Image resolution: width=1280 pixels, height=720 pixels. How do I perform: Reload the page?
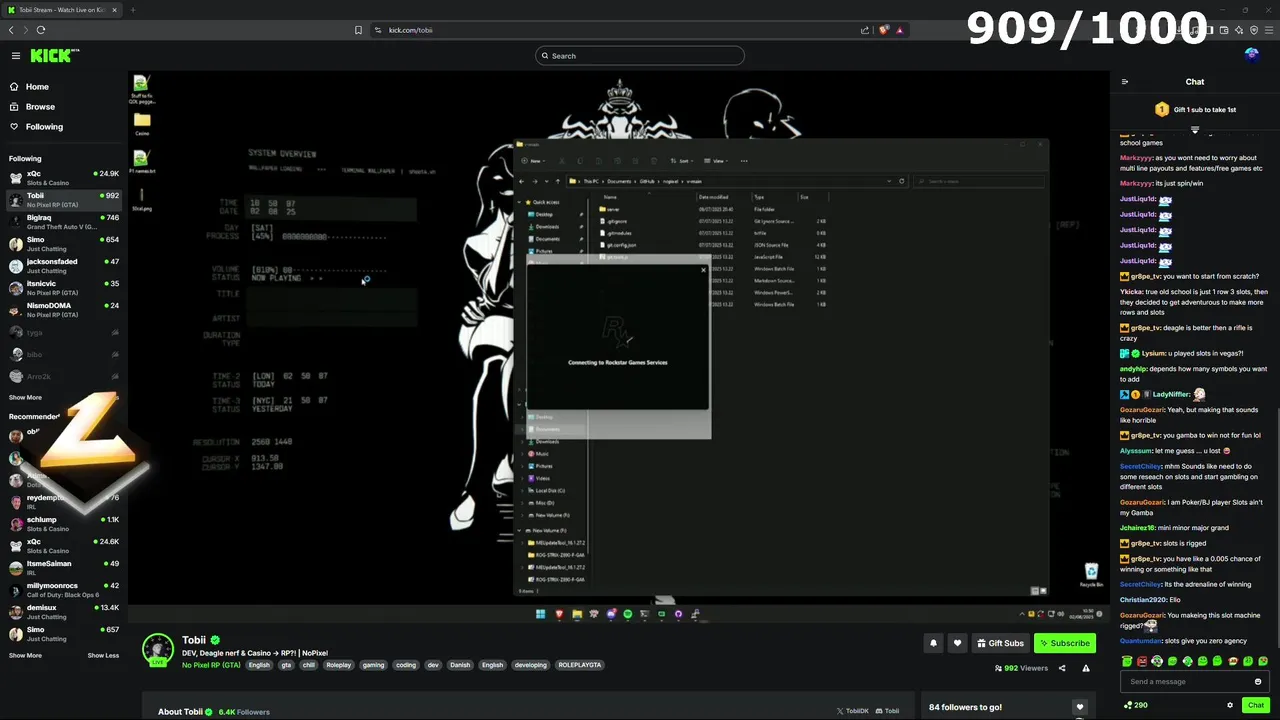point(41,30)
